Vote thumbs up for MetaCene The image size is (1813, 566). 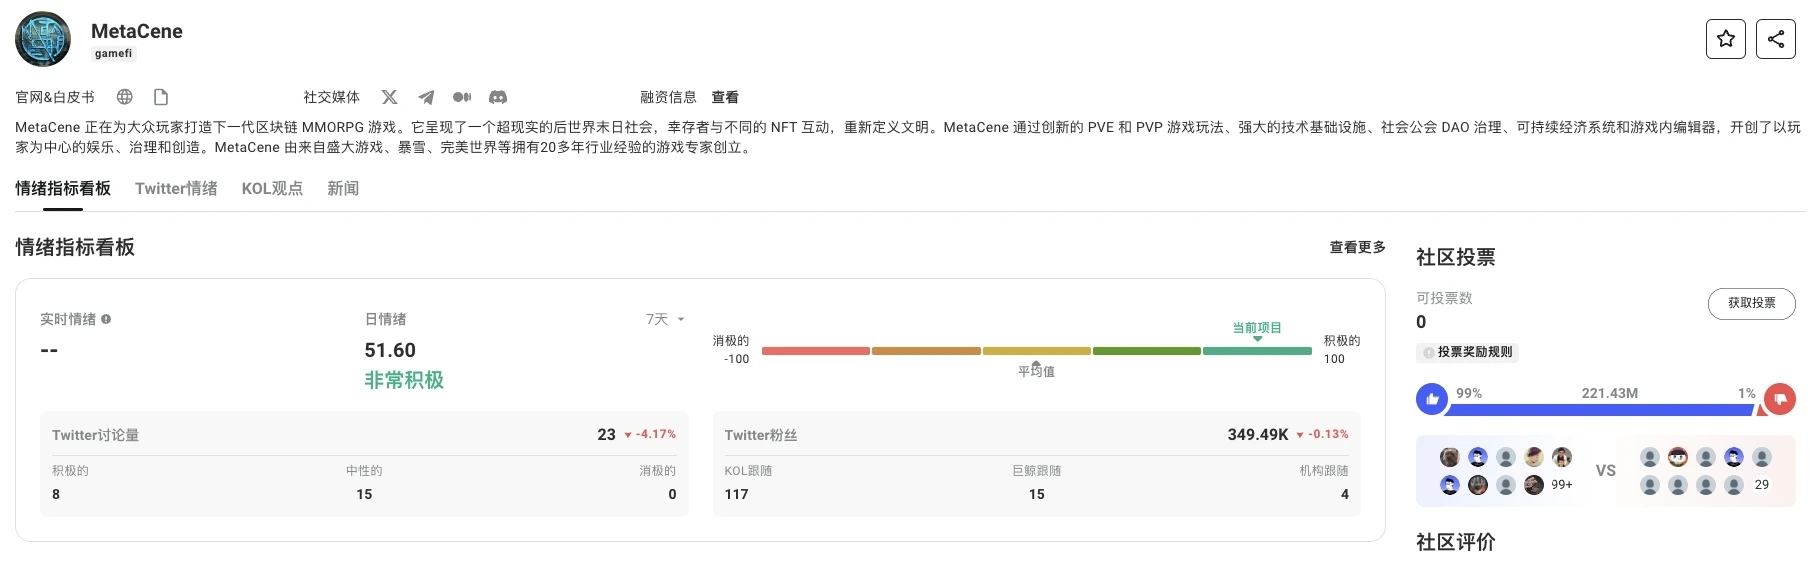[1432, 399]
